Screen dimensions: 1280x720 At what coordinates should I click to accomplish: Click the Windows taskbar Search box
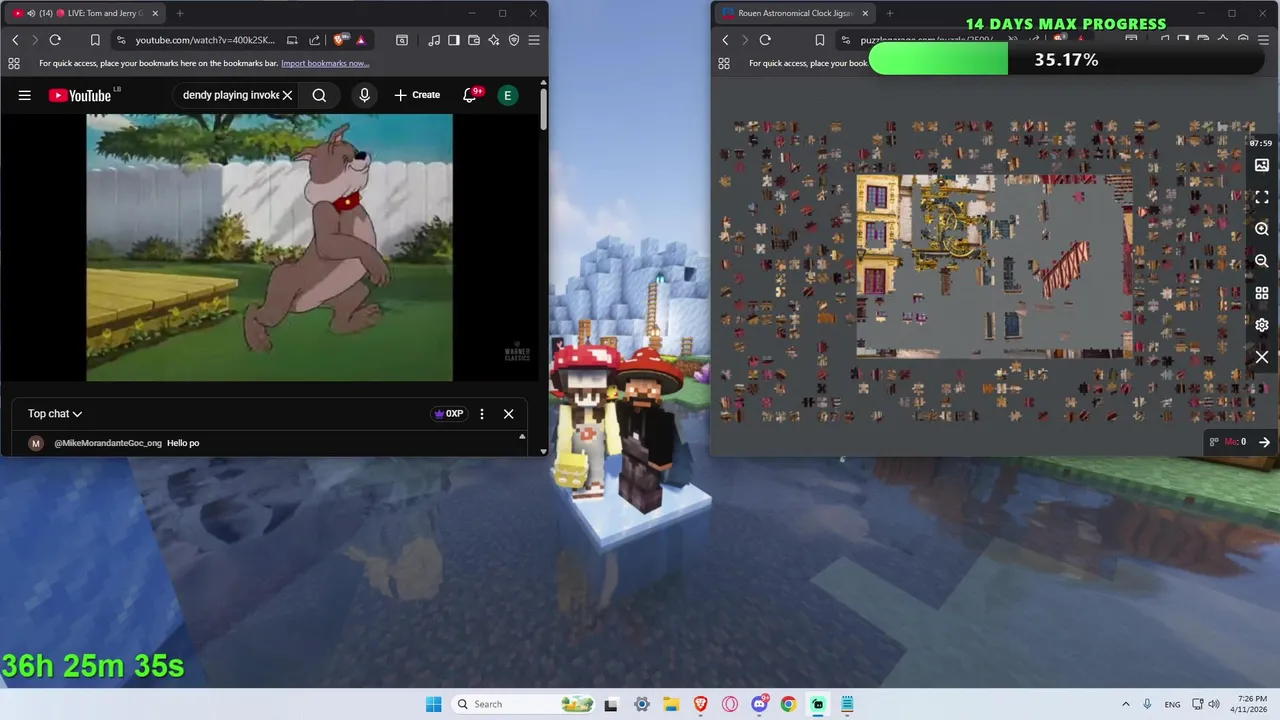click(524, 704)
